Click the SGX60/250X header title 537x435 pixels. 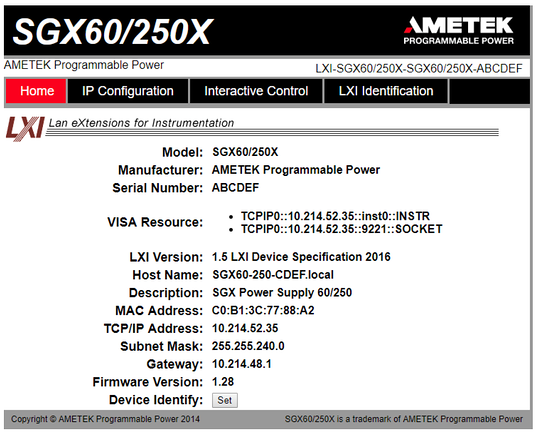pos(113,32)
